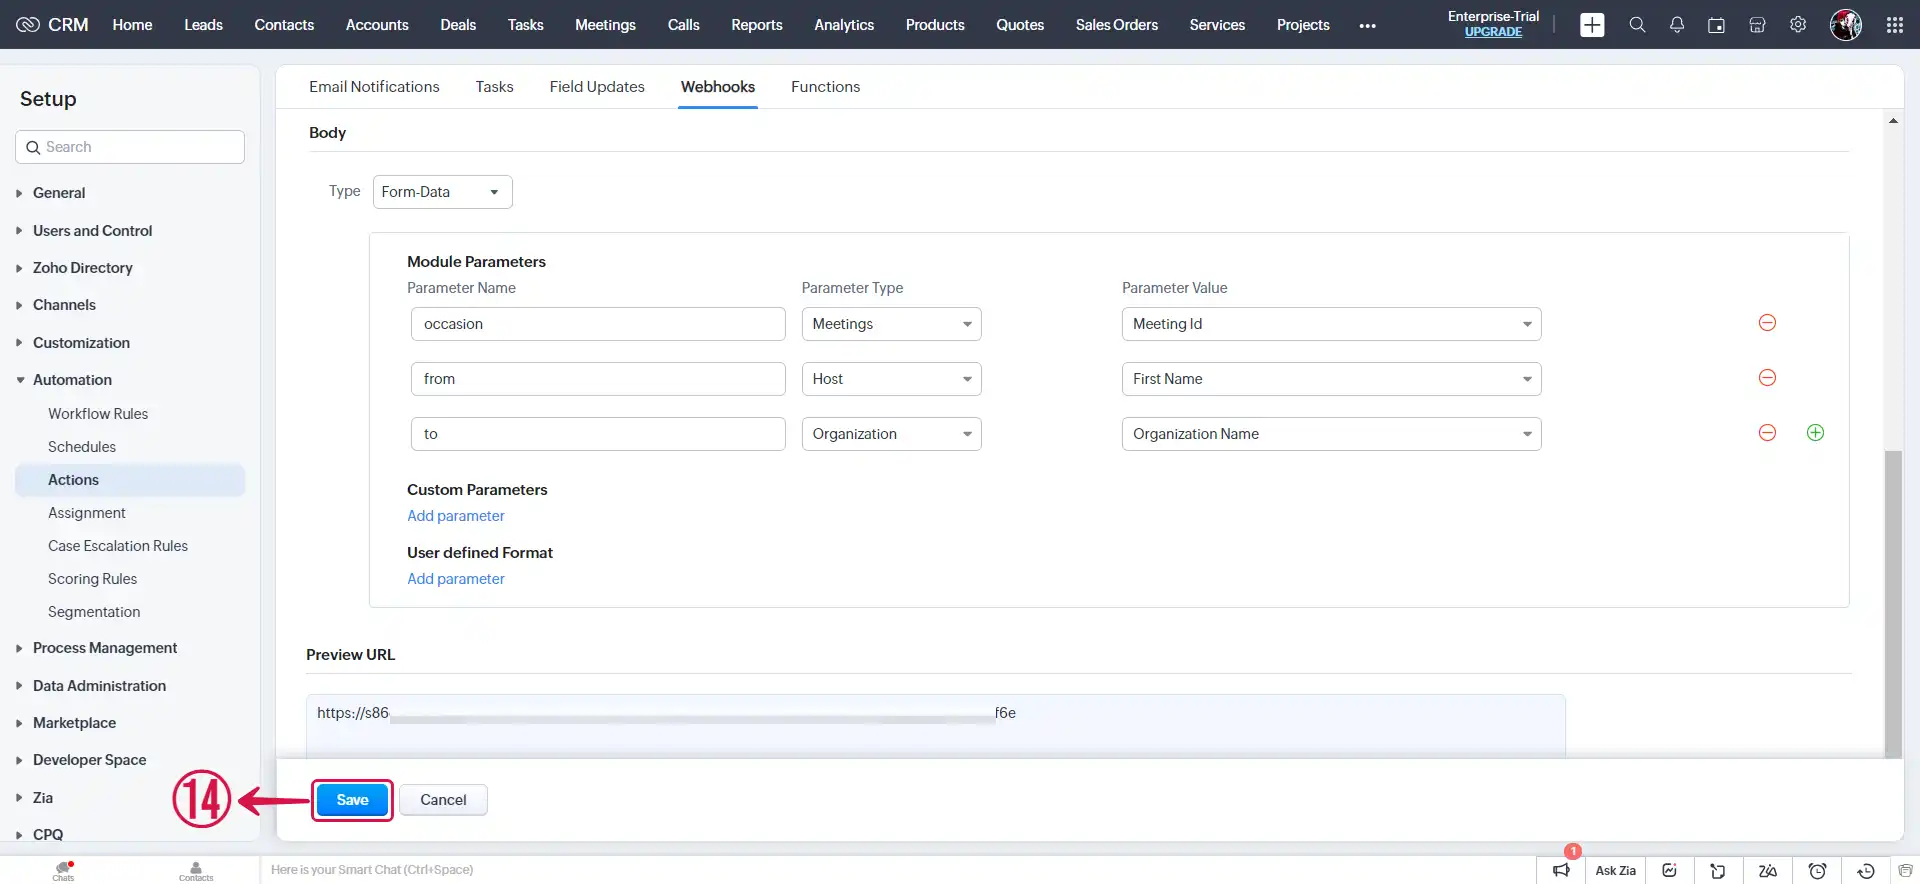Open the body Type Form-Data dropdown

click(x=442, y=192)
